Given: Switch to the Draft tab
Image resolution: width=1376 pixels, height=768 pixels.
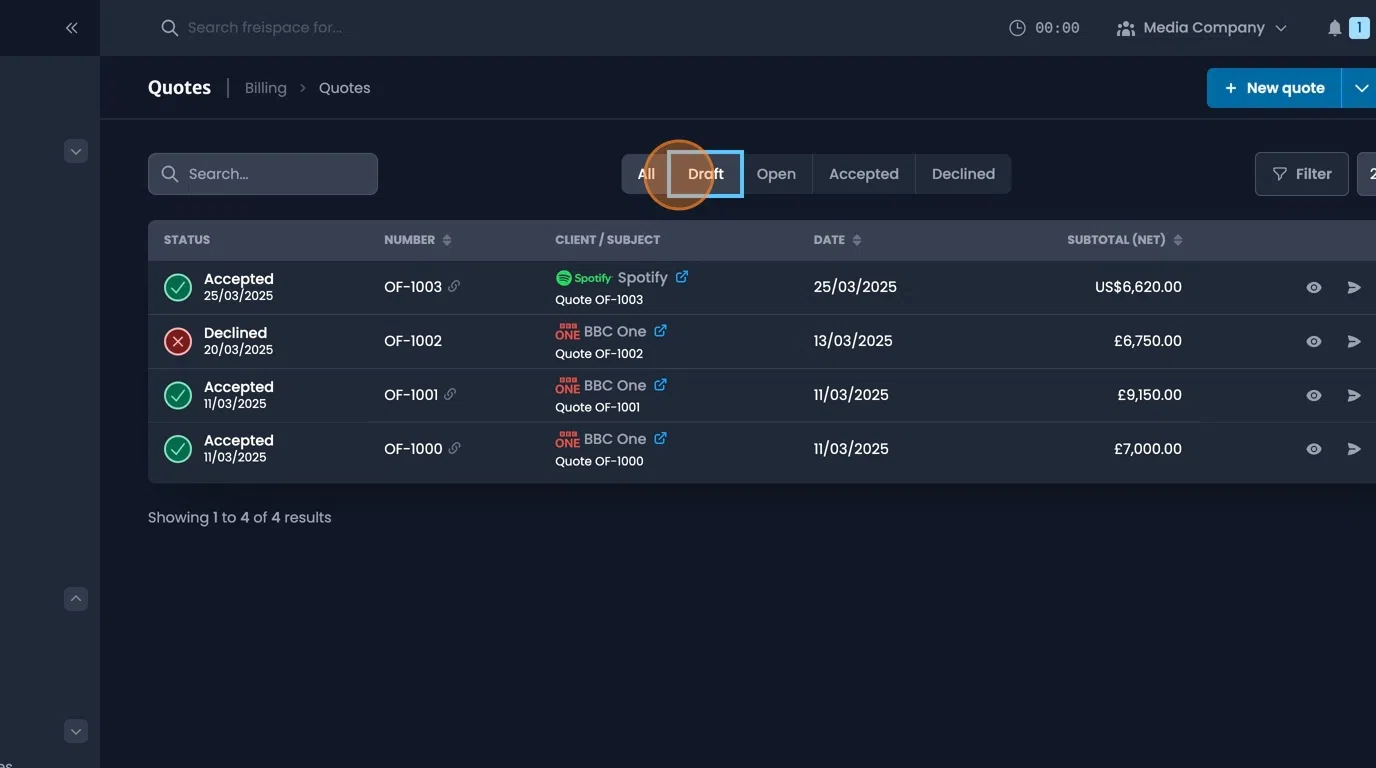Looking at the screenshot, I should click(705, 173).
